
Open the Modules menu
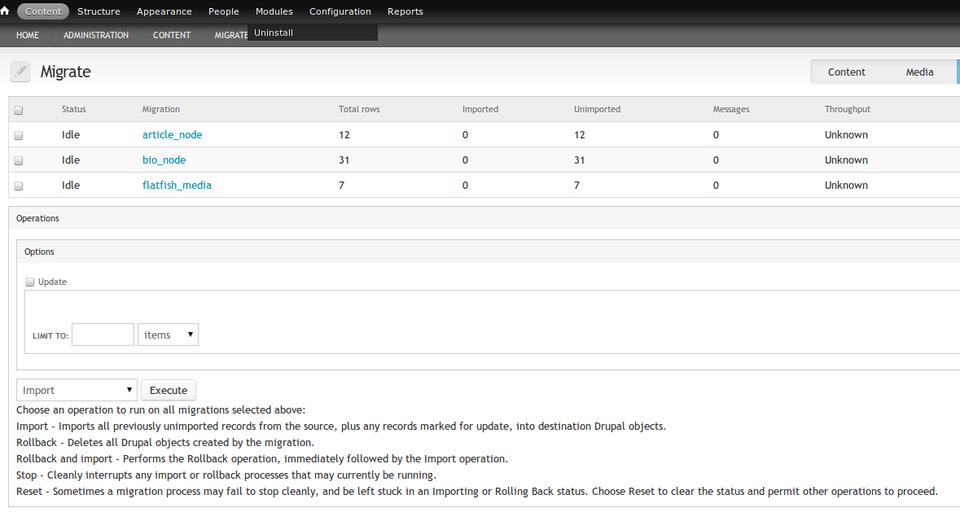[274, 12]
